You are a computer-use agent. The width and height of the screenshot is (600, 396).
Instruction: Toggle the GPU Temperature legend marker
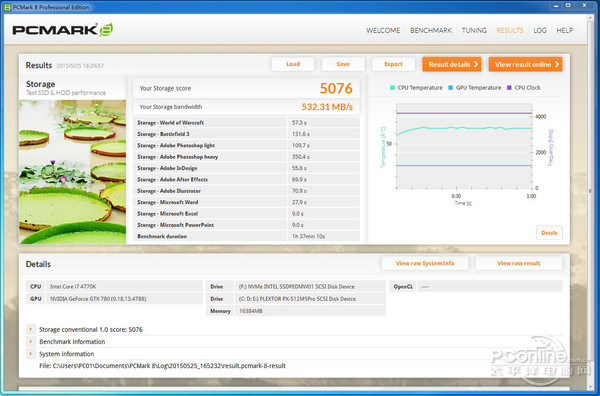click(x=450, y=88)
